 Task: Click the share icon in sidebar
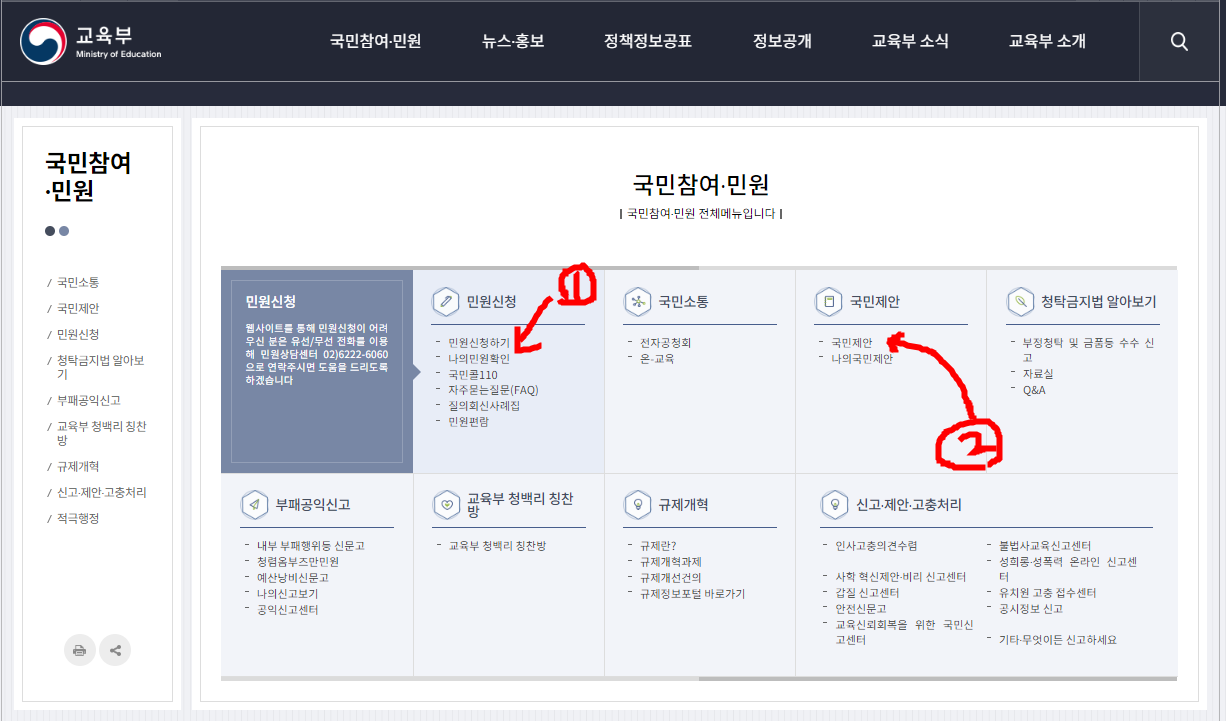[115, 650]
